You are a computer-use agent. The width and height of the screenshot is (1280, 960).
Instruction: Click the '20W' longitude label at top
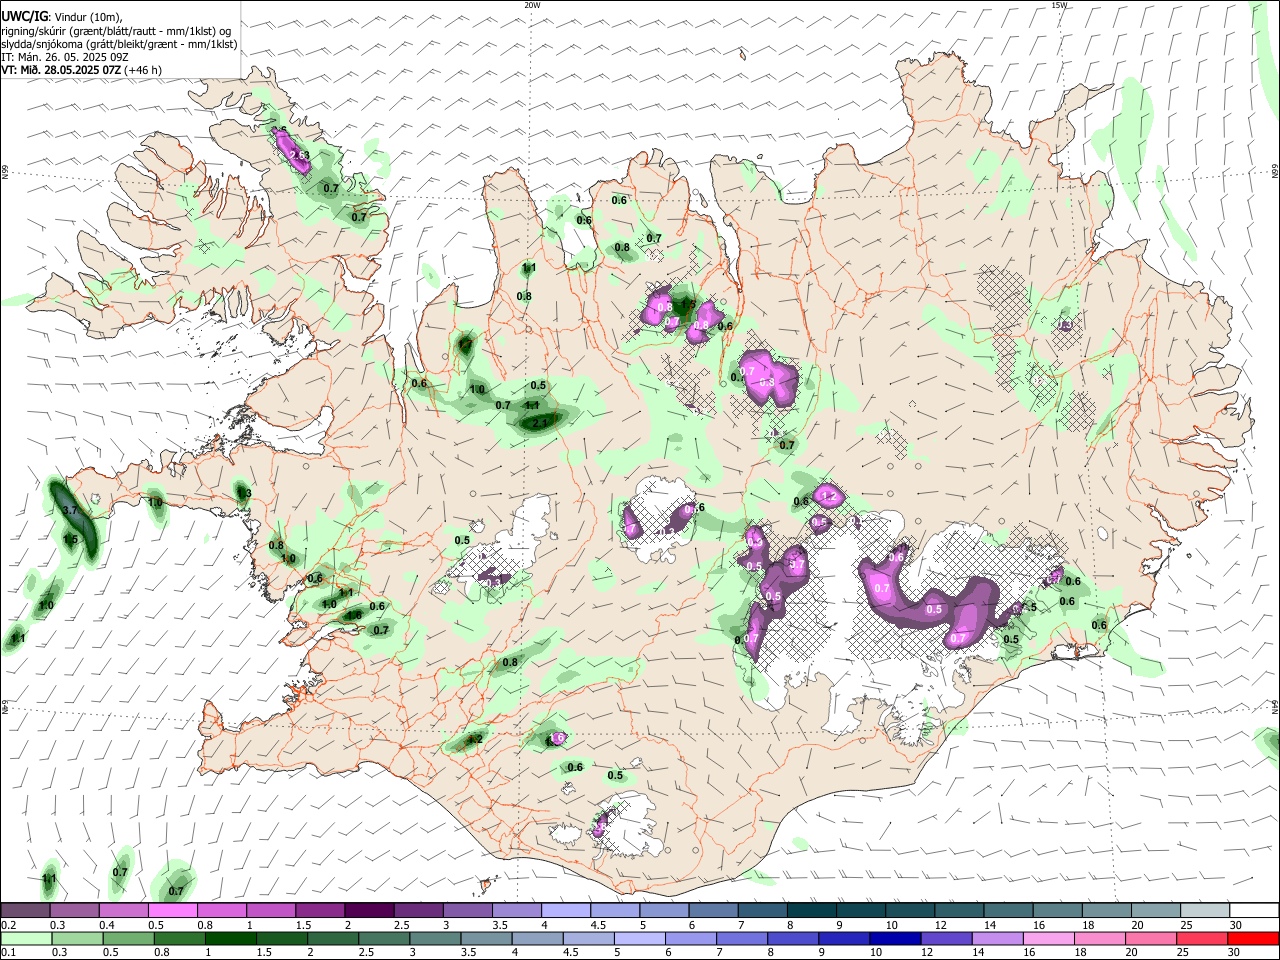point(532,5)
